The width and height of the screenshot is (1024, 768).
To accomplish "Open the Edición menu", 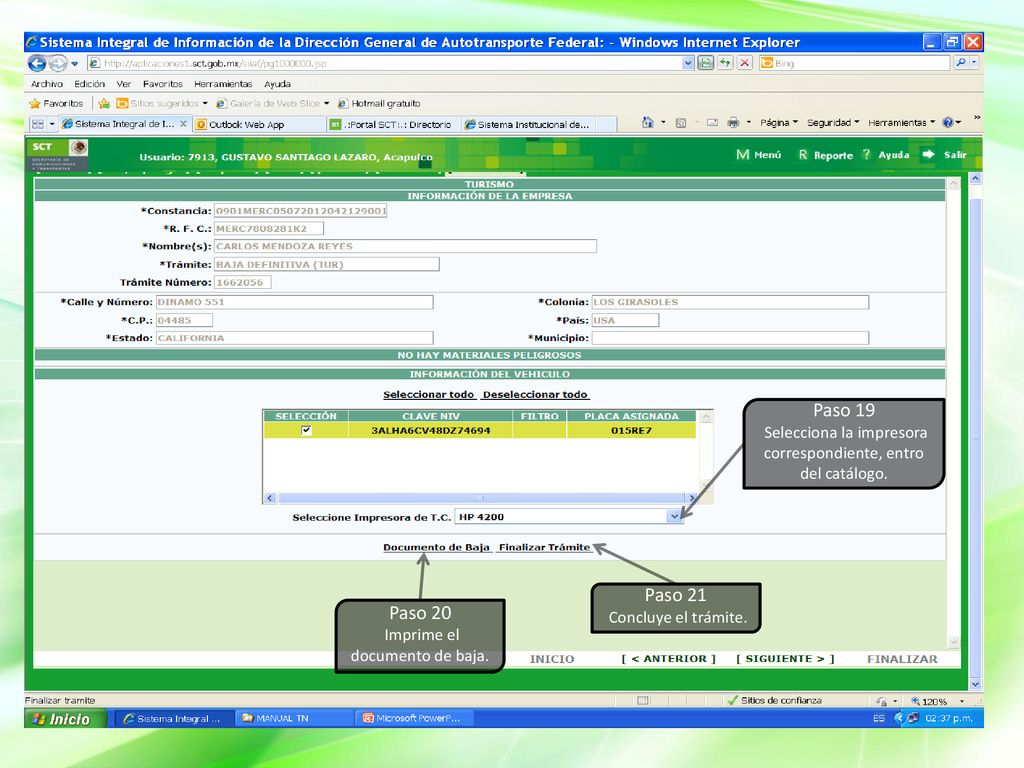I will [89, 84].
